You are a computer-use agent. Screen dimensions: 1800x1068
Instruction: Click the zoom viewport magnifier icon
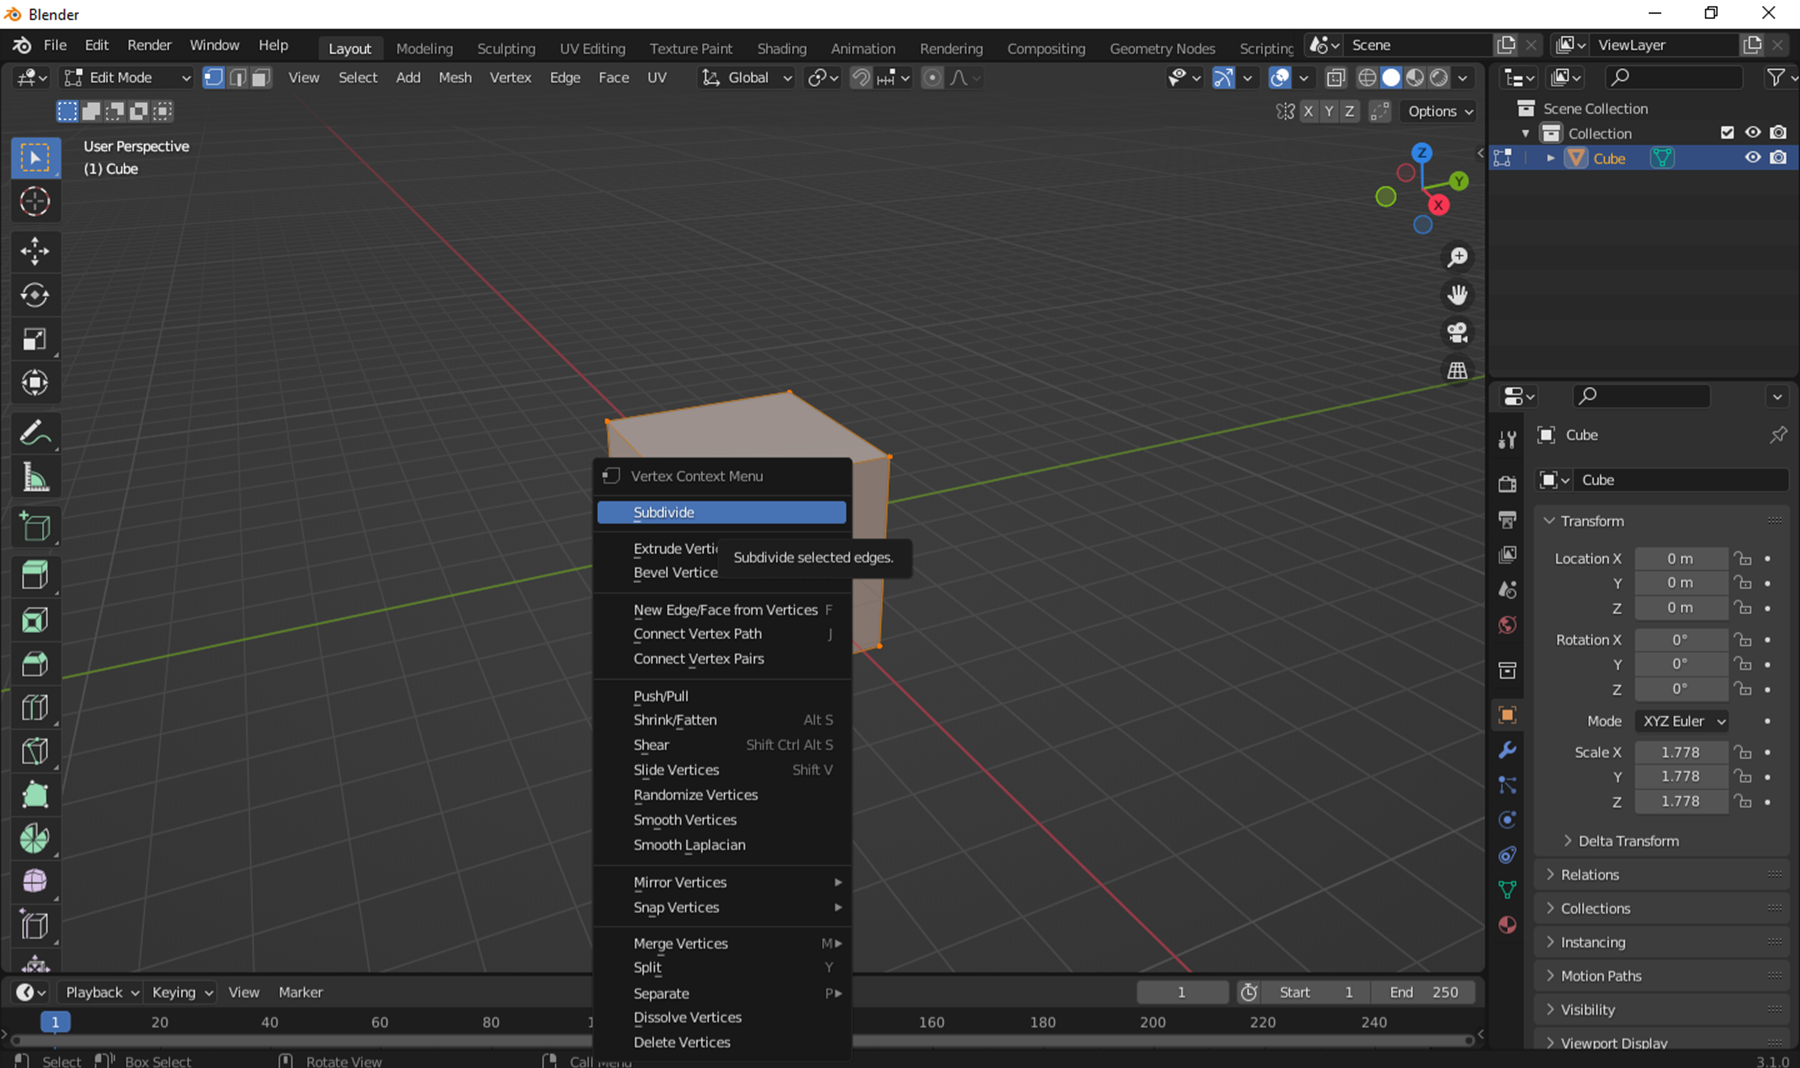(x=1458, y=257)
